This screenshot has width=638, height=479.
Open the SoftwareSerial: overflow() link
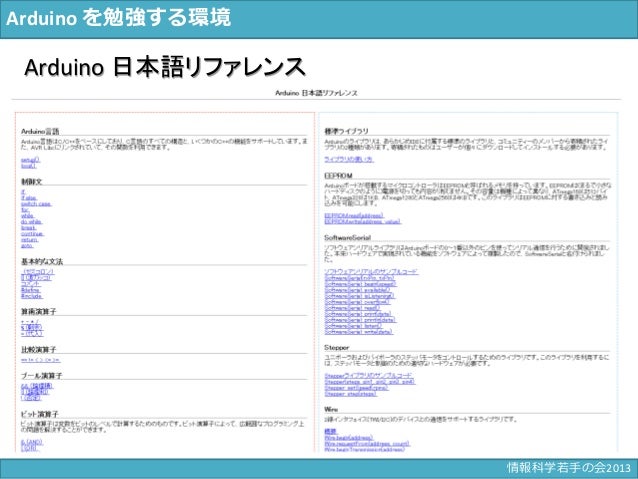357,302
